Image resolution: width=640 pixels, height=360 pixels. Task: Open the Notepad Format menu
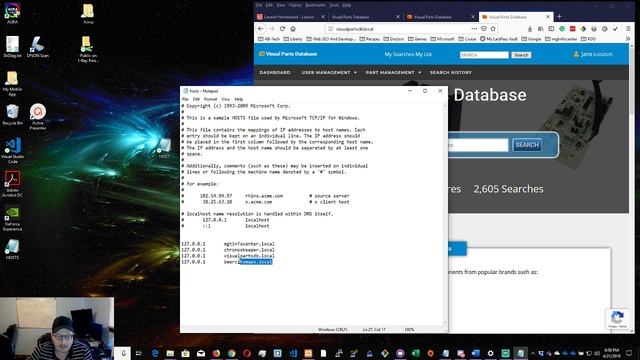(210, 99)
